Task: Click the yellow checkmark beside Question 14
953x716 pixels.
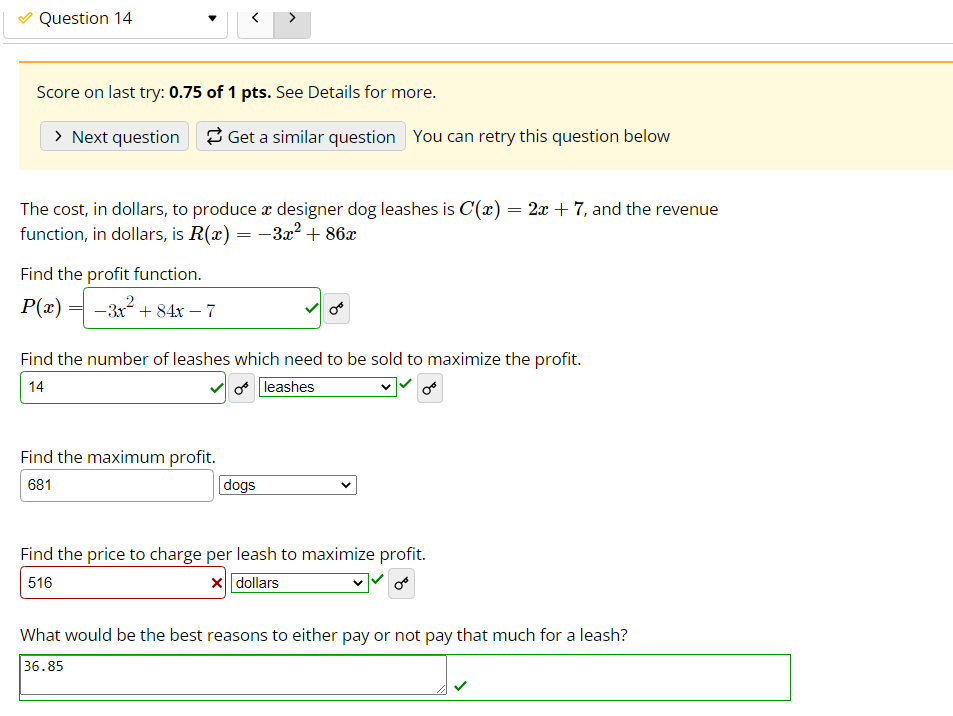Action: [x=24, y=17]
